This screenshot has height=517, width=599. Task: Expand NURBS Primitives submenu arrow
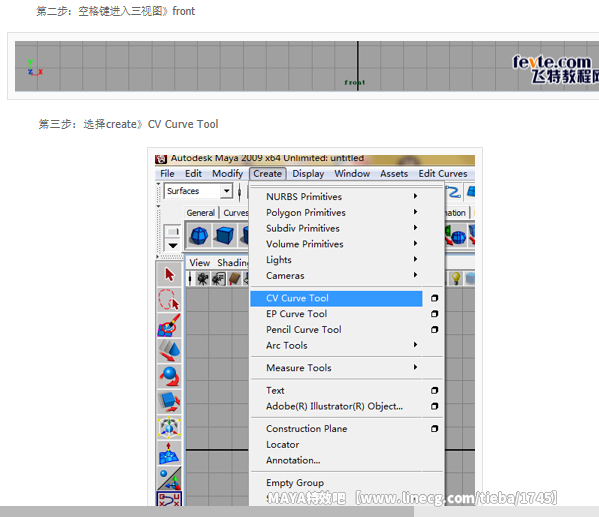coord(416,196)
